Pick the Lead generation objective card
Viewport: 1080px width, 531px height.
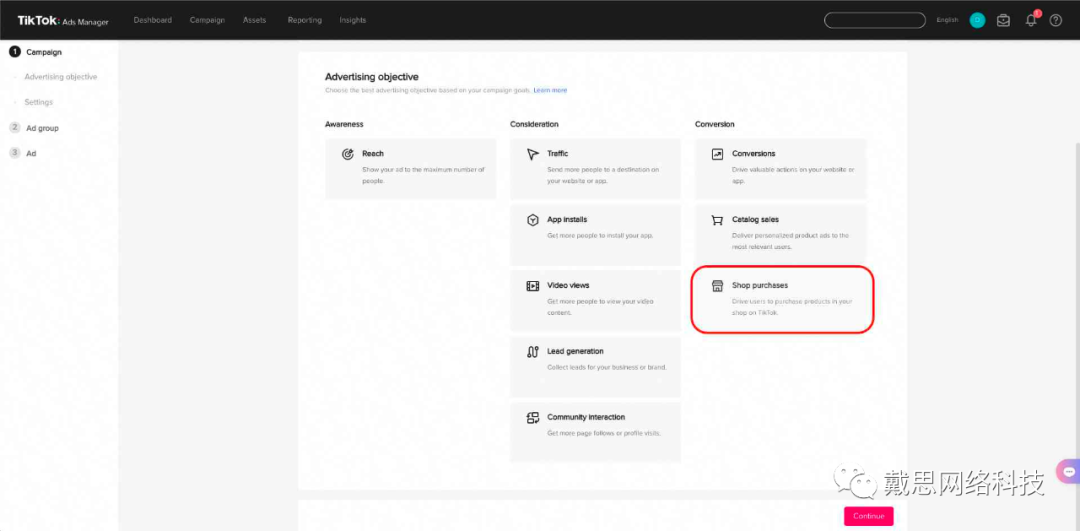595,366
